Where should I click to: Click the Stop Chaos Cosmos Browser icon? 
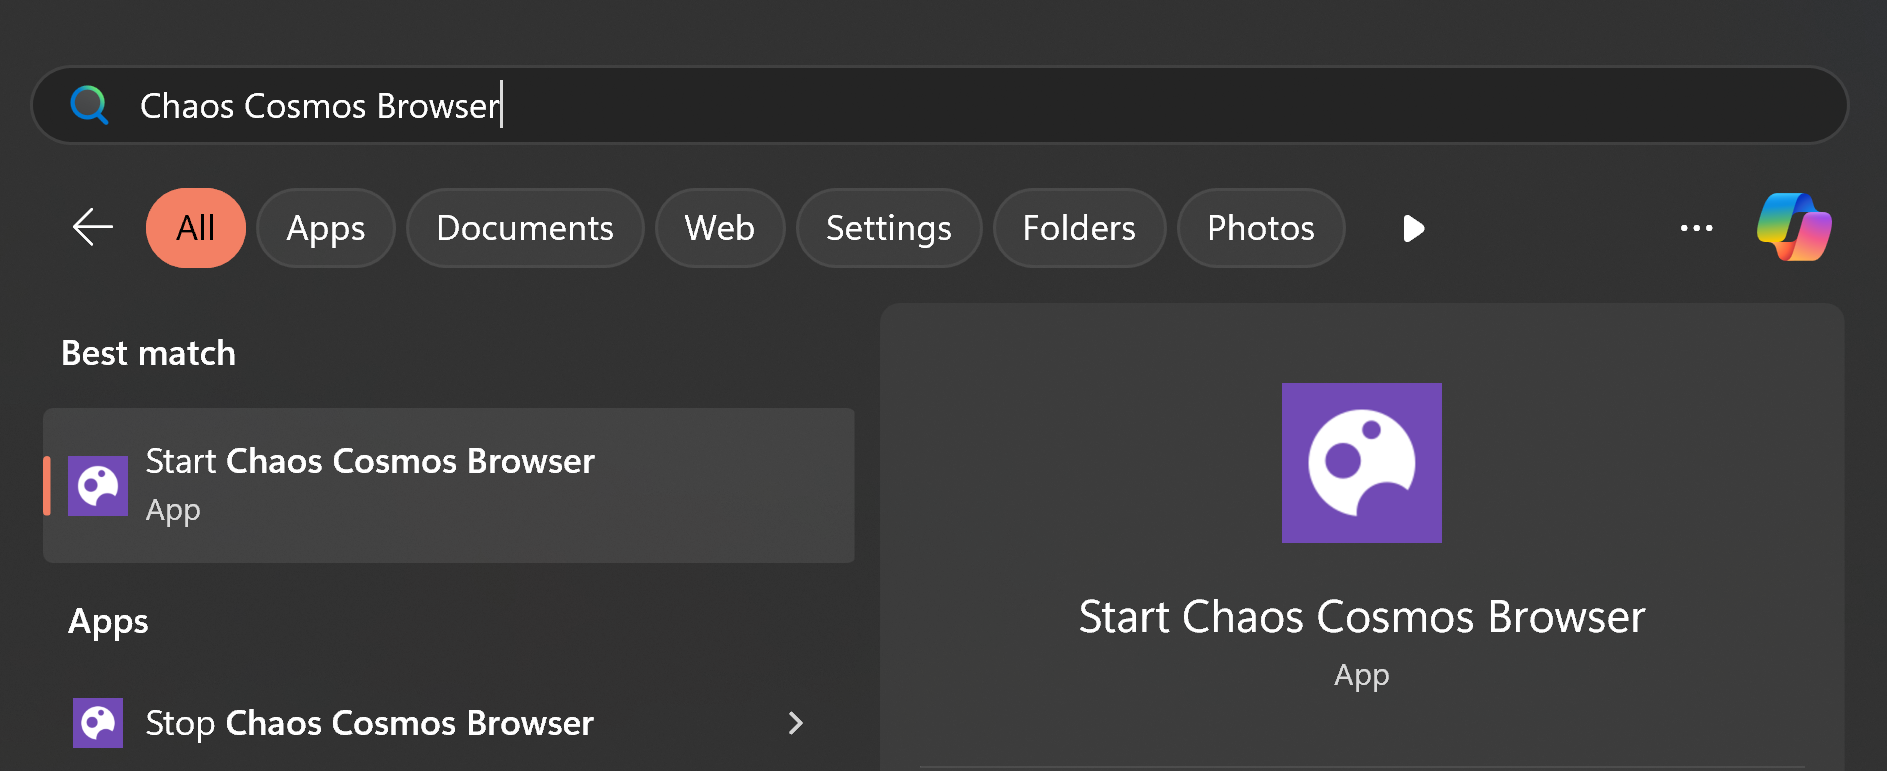click(98, 723)
